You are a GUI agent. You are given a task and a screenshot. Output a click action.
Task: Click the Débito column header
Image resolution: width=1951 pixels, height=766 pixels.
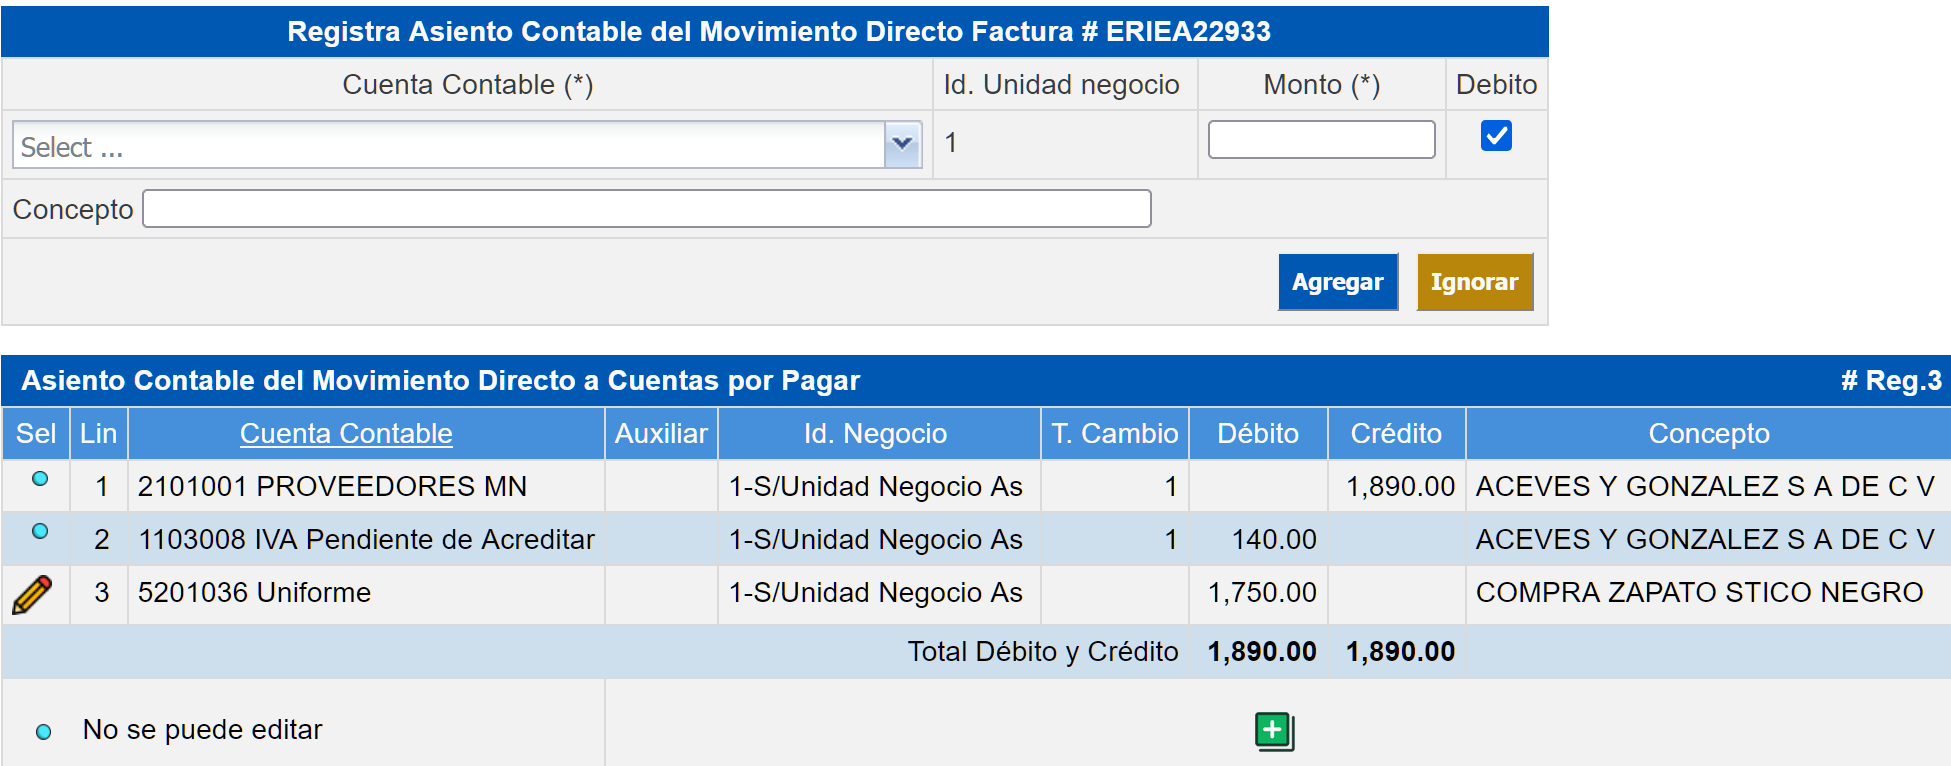point(1257,434)
